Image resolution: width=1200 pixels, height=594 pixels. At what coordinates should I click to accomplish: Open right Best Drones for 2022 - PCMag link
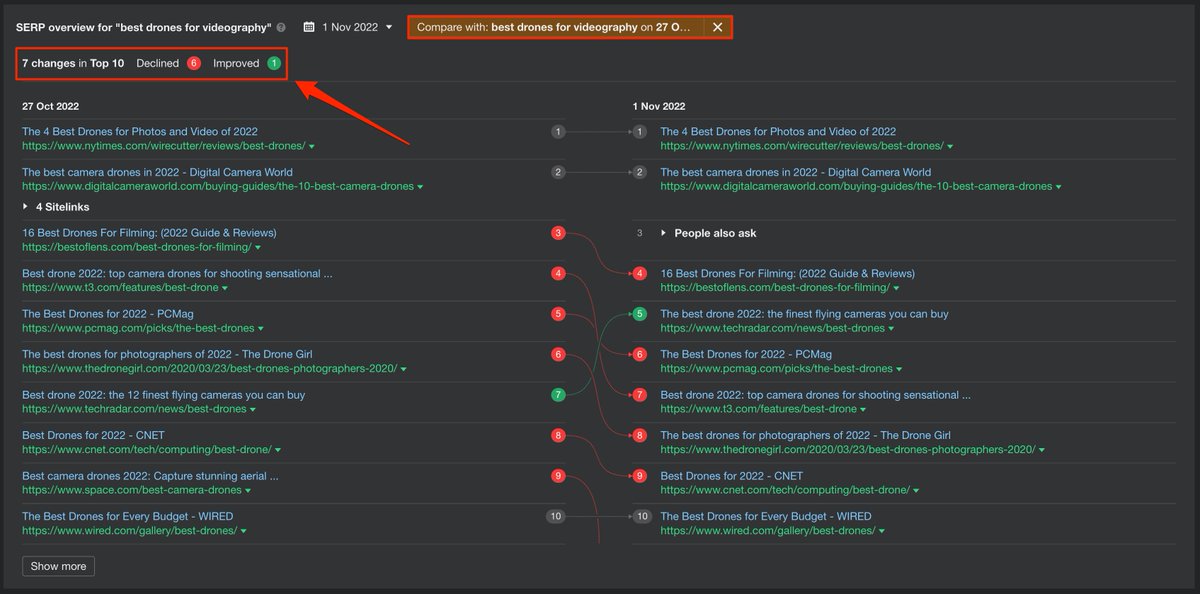[746, 354]
